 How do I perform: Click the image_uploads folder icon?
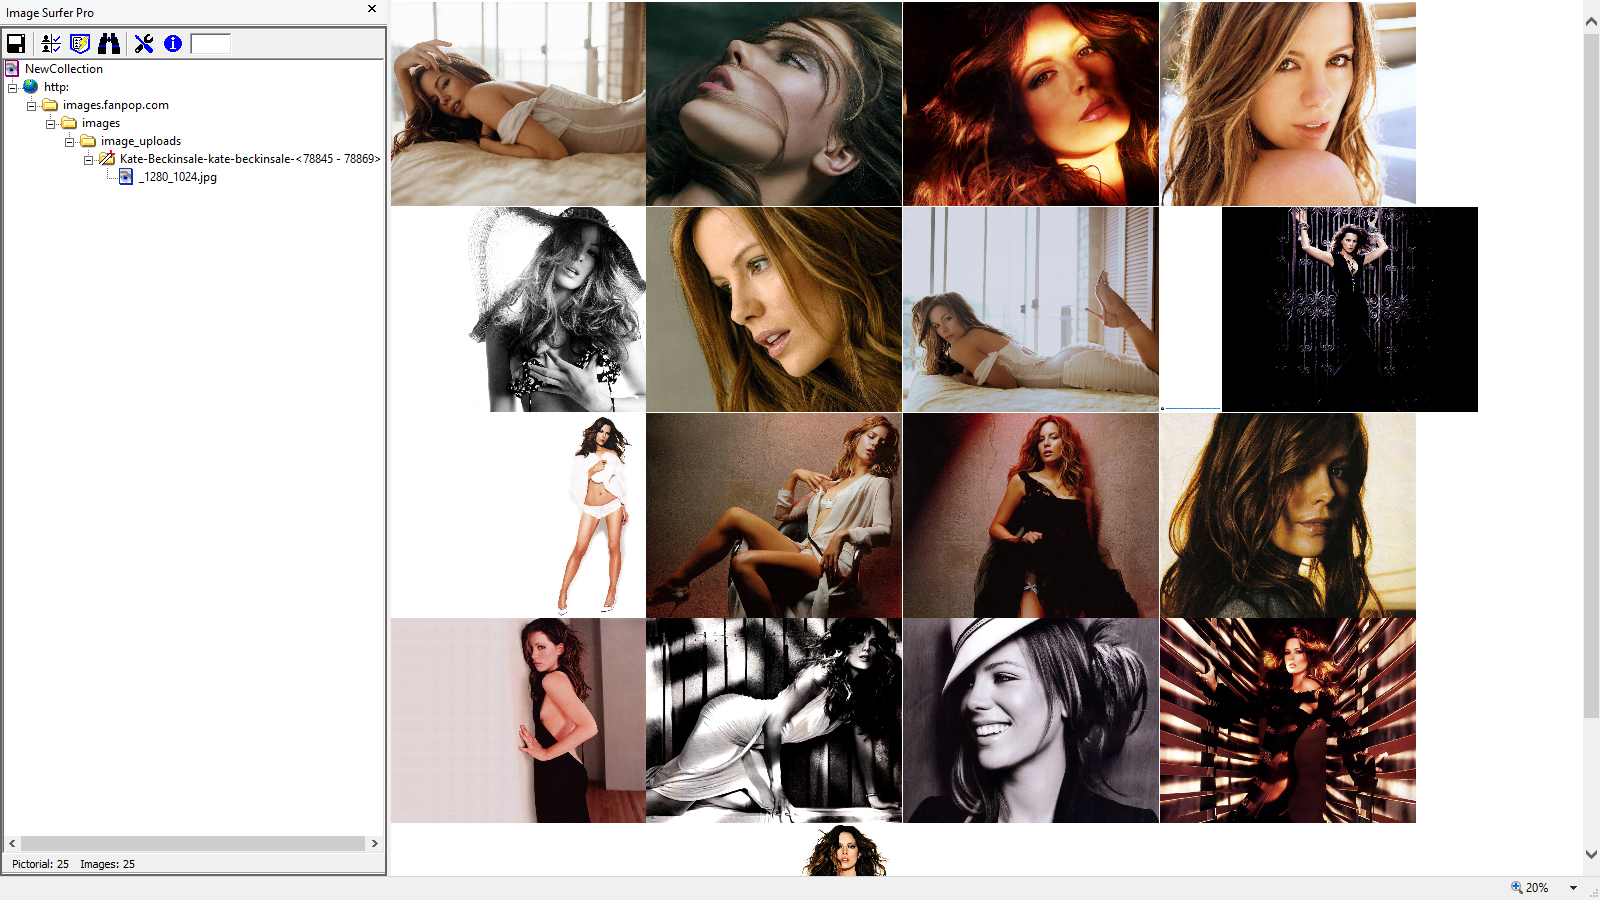pyautogui.click(x=88, y=141)
